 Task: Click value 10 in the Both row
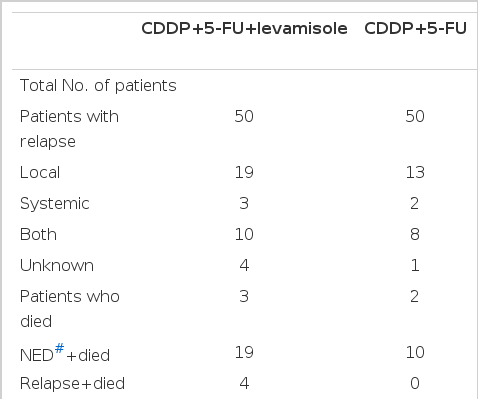(x=244, y=234)
